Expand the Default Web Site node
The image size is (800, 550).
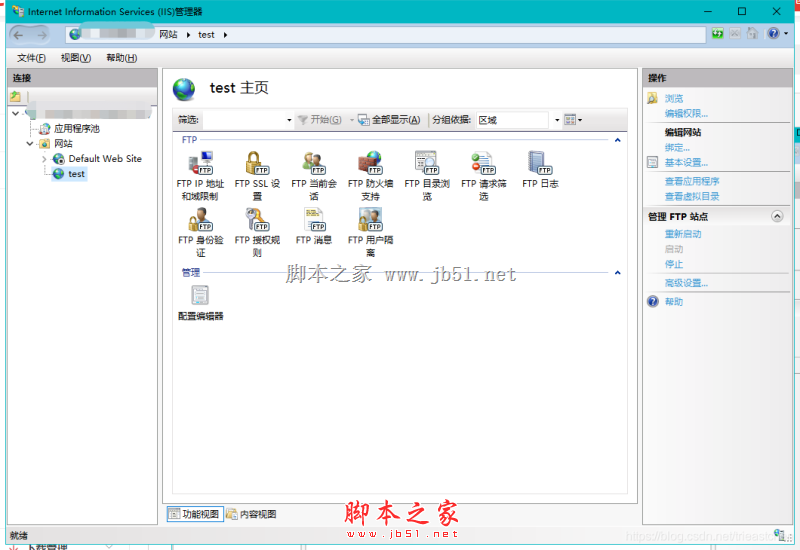(x=44, y=159)
